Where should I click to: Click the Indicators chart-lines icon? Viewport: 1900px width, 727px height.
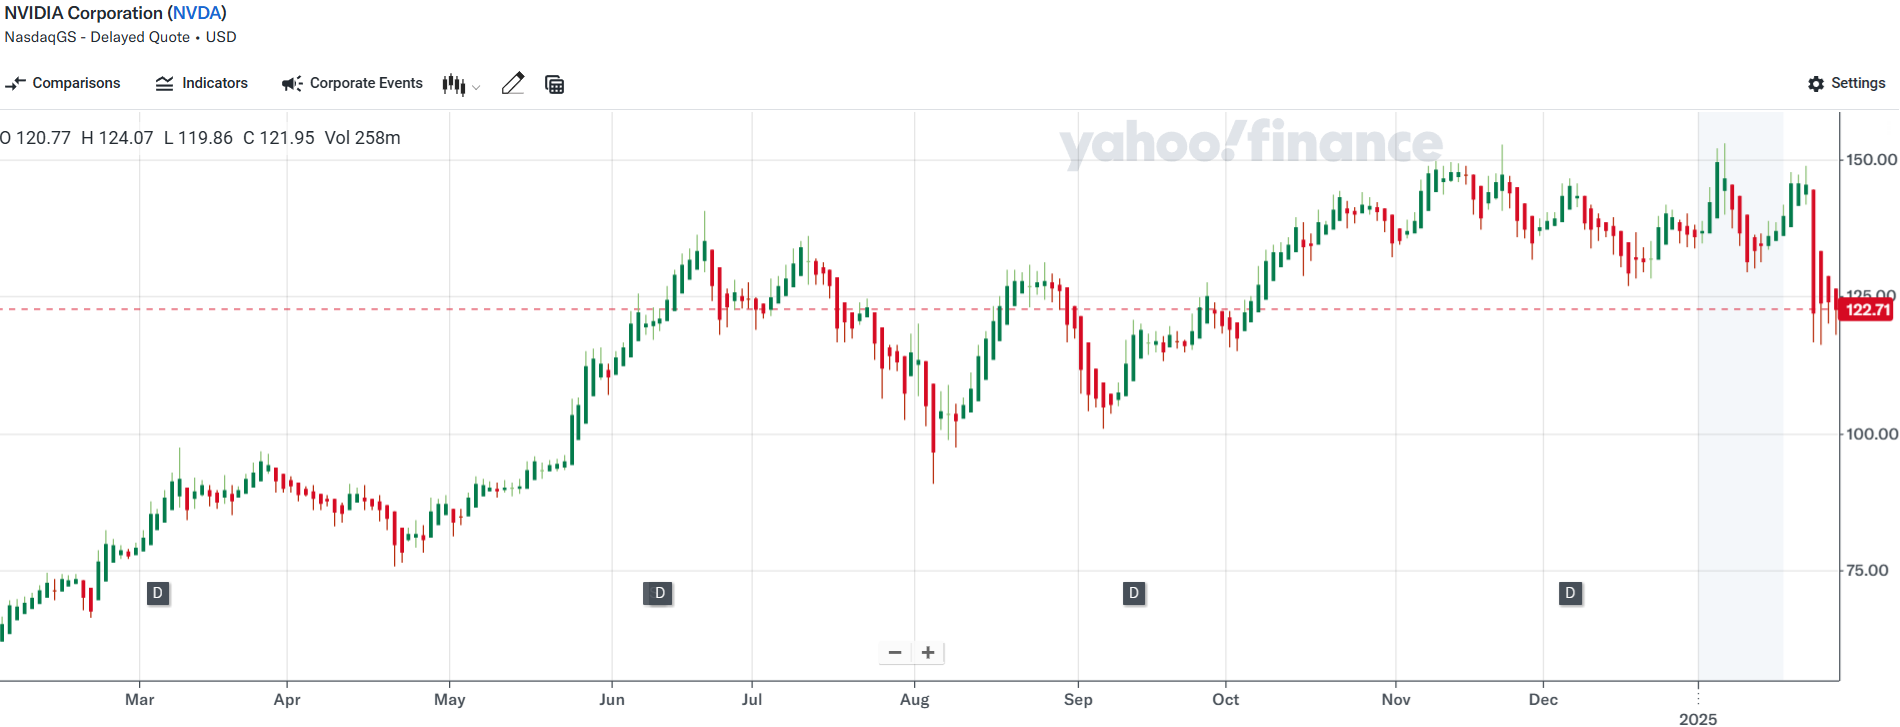click(x=165, y=84)
